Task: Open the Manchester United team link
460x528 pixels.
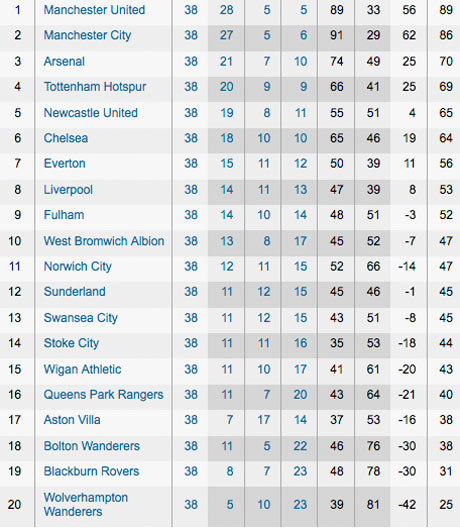Action: (x=94, y=10)
